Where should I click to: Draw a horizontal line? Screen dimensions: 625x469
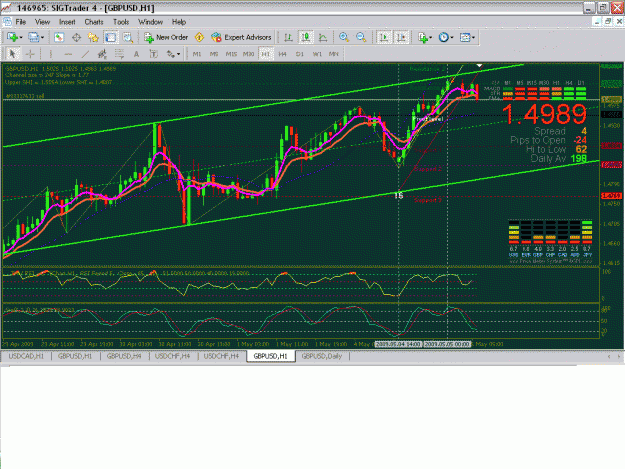tap(68, 54)
